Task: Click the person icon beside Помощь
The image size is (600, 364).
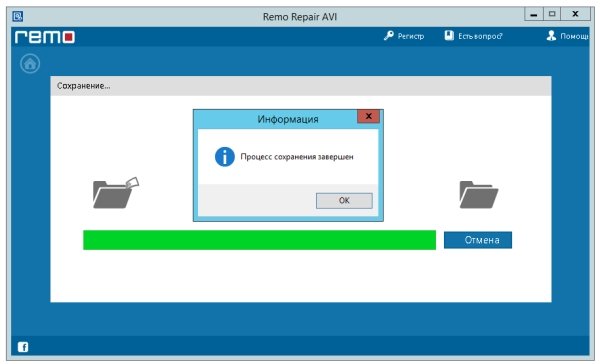Action: click(551, 36)
